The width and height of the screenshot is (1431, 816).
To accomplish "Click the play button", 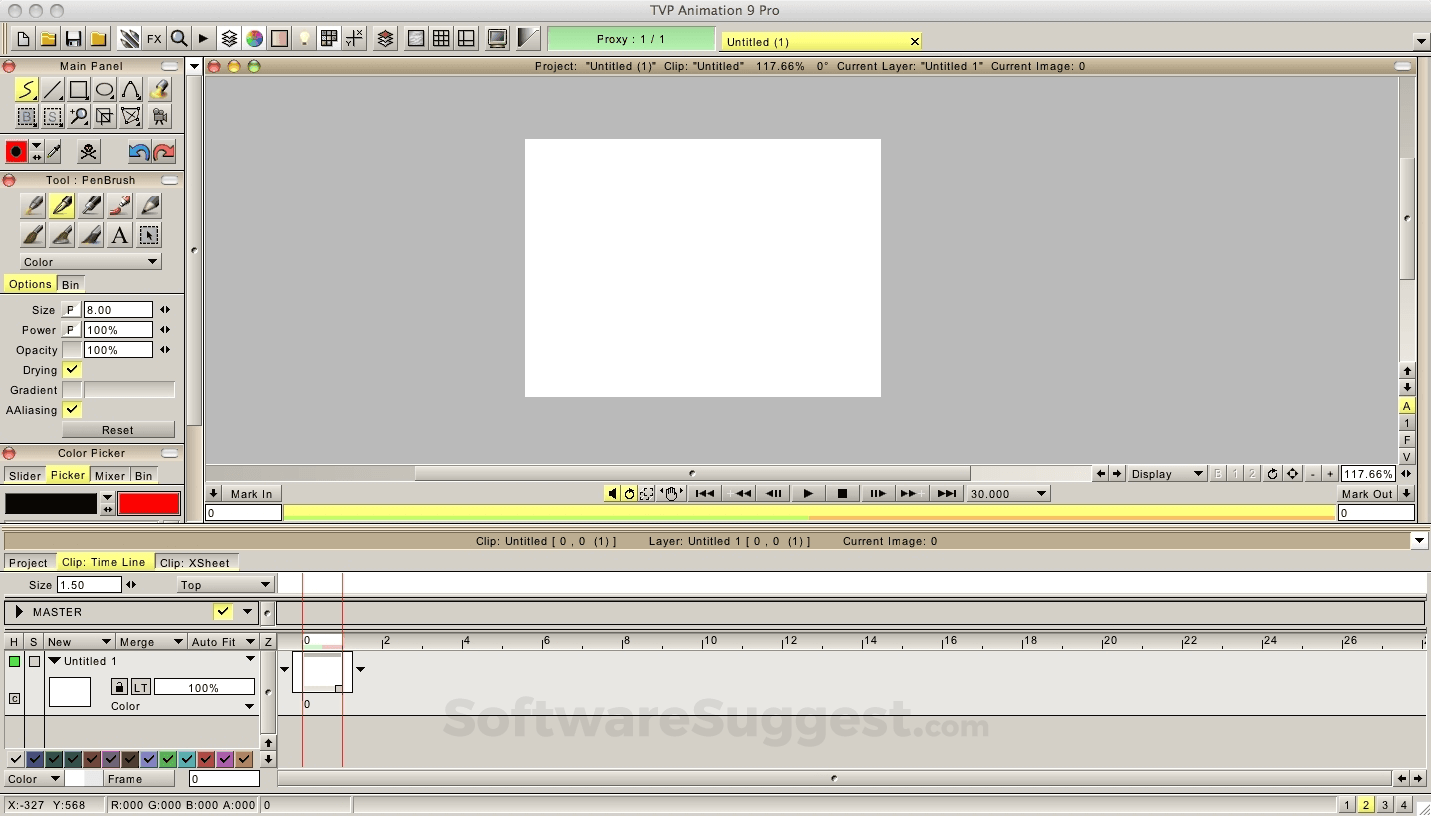I will pyautogui.click(x=808, y=493).
